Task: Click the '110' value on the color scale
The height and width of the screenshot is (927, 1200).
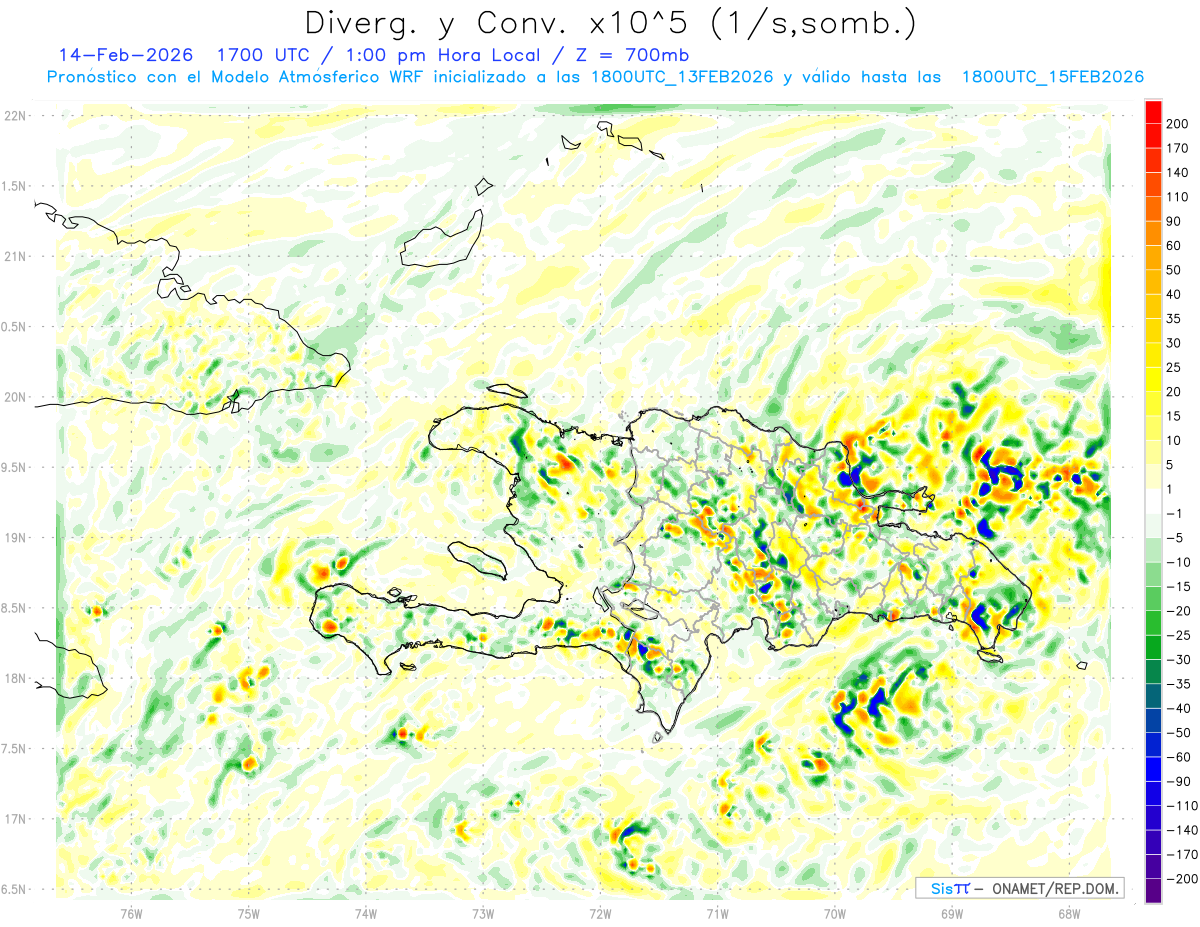Action: pos(1179,197)
